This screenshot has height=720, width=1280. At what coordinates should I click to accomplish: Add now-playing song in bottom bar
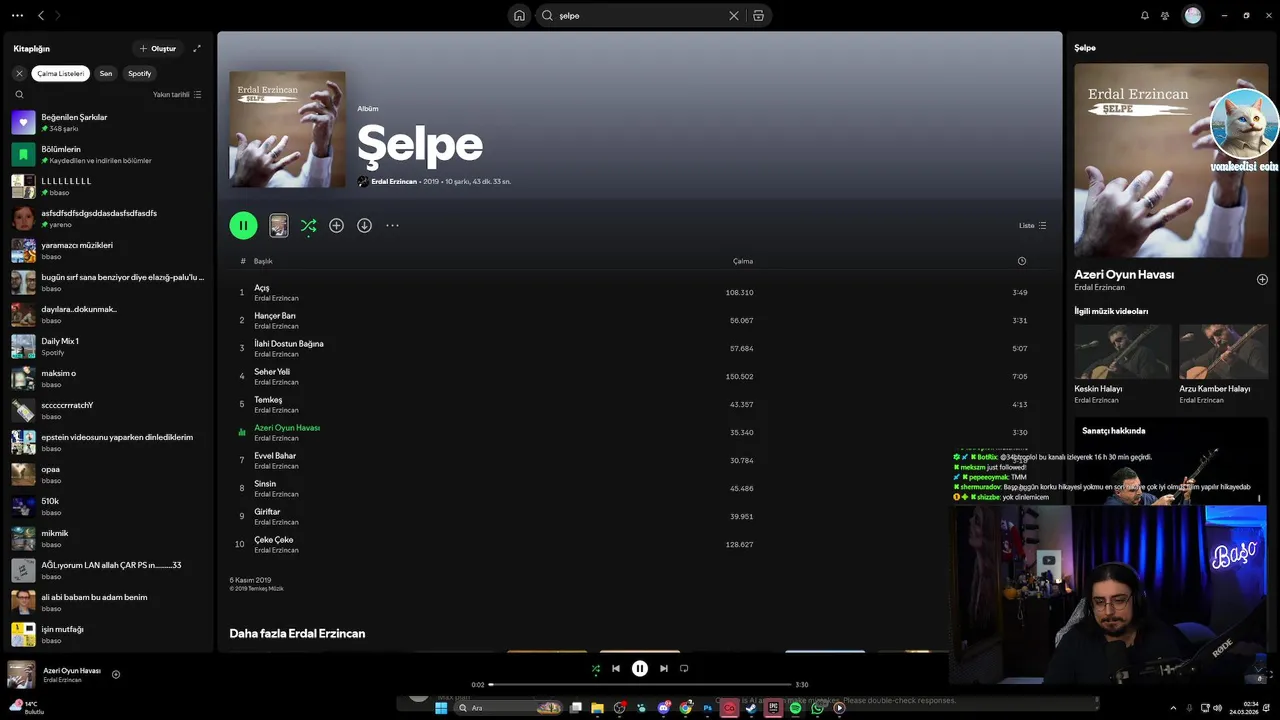click(x=116, y=675)
